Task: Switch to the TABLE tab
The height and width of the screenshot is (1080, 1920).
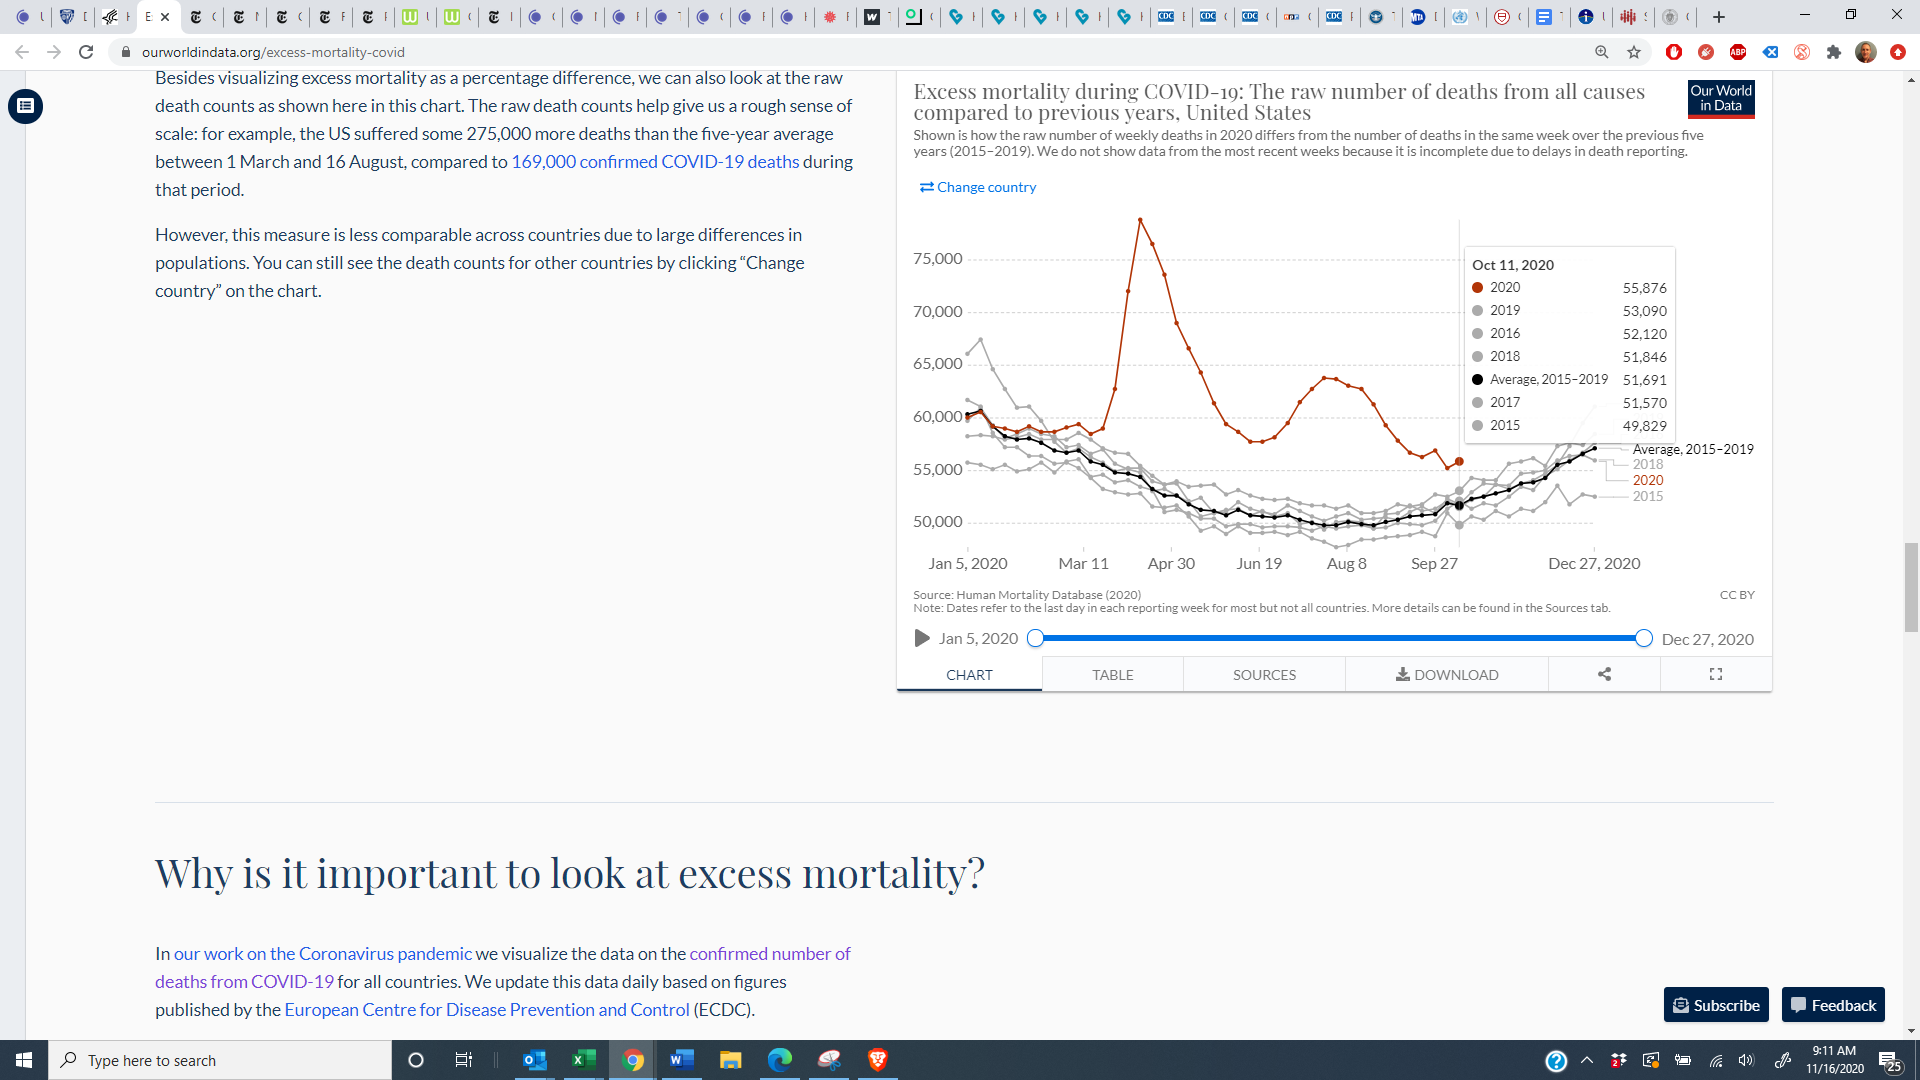Action: [1112, 675]
